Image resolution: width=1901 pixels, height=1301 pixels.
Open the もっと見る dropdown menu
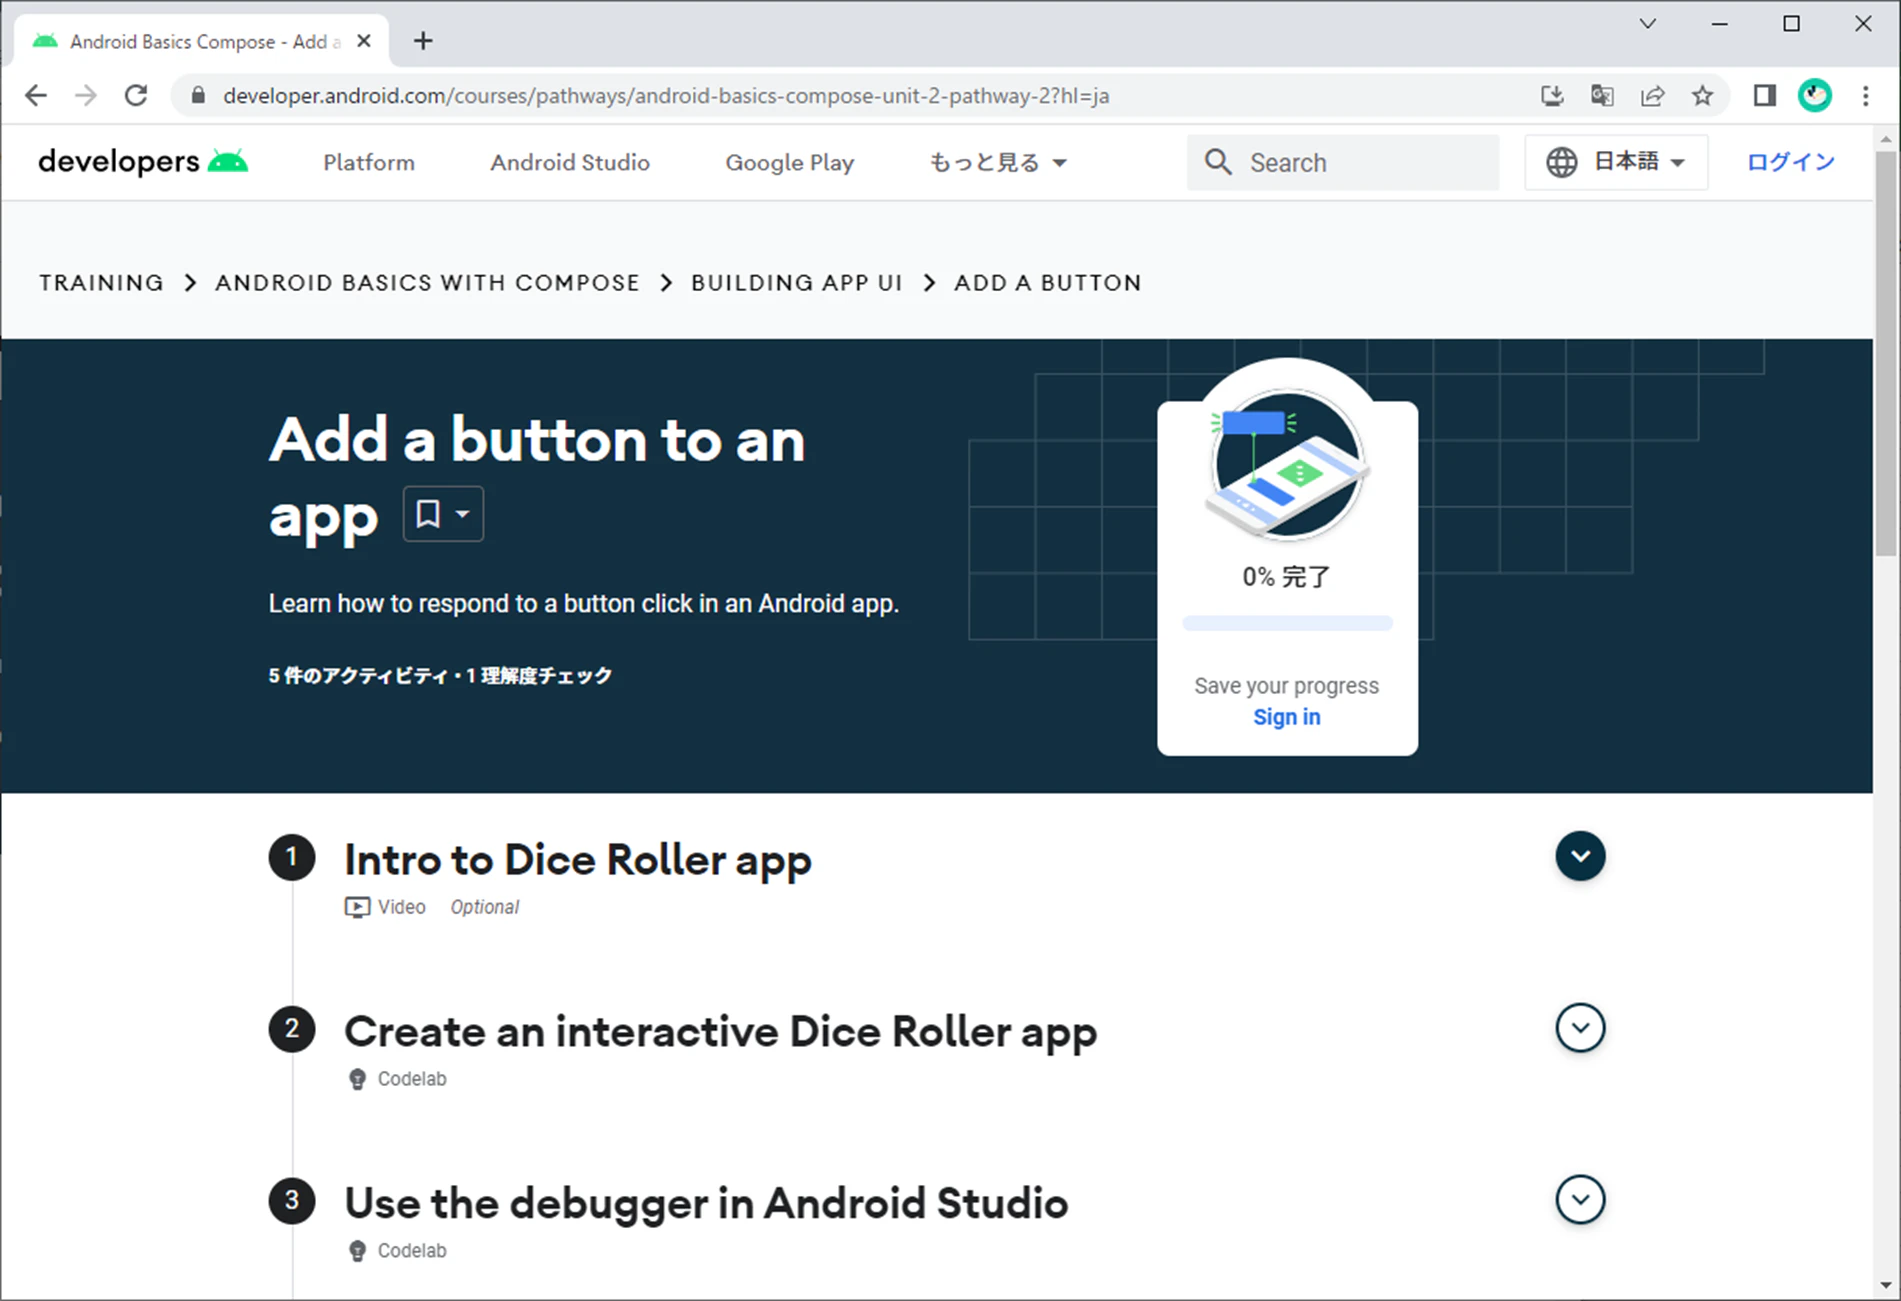coord(998,162)
